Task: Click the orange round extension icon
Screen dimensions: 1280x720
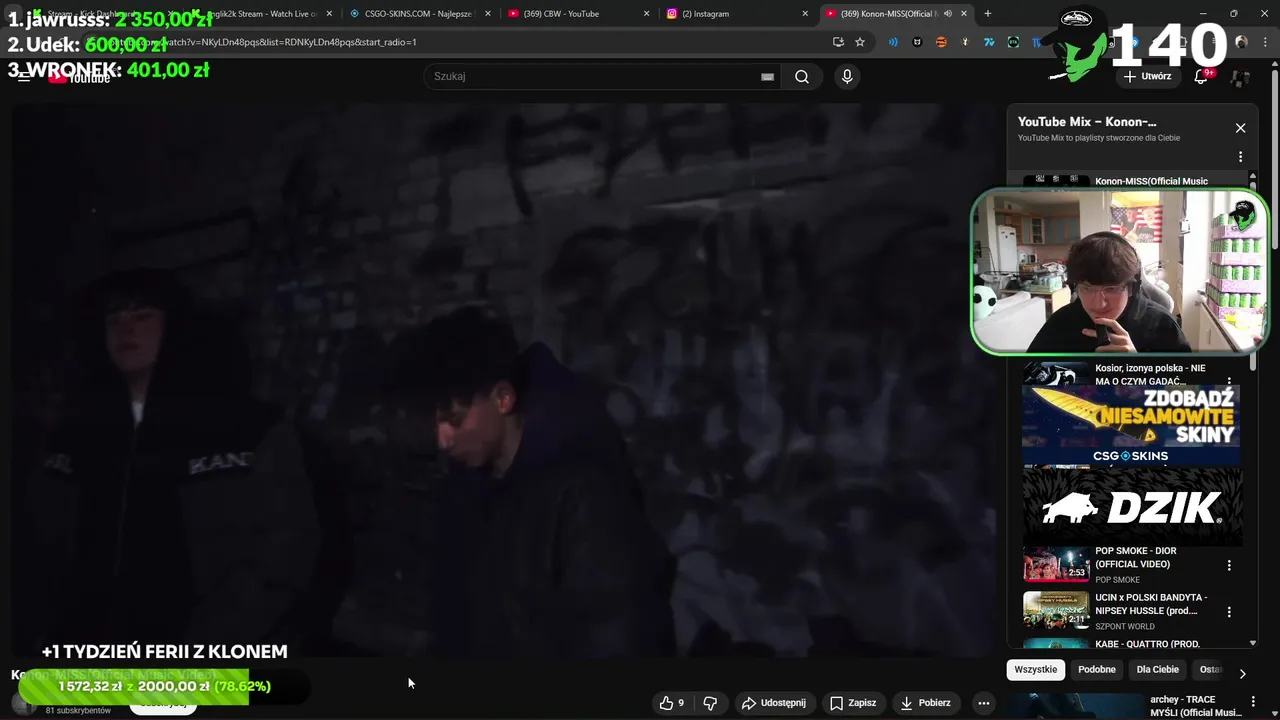Action: [941, 42]
